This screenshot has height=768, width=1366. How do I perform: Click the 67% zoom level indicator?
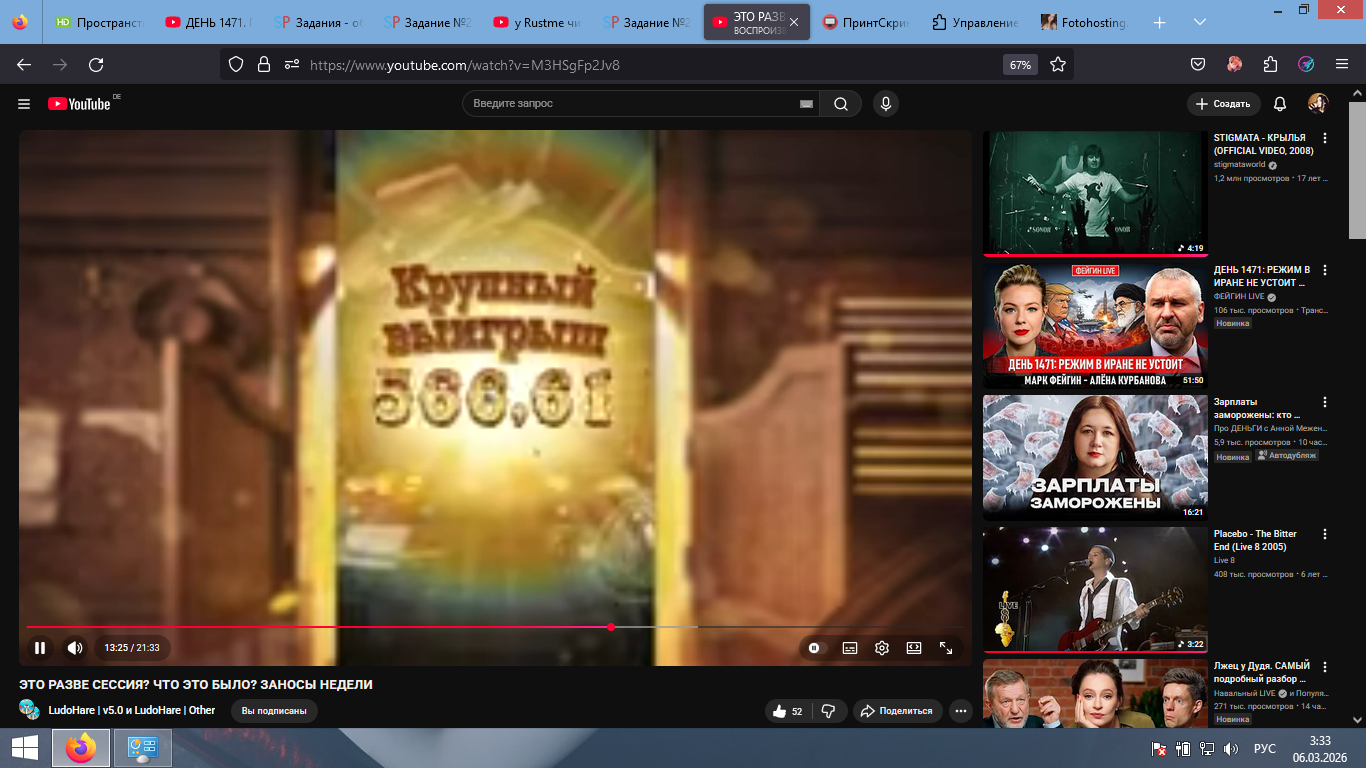[1020, 64]
